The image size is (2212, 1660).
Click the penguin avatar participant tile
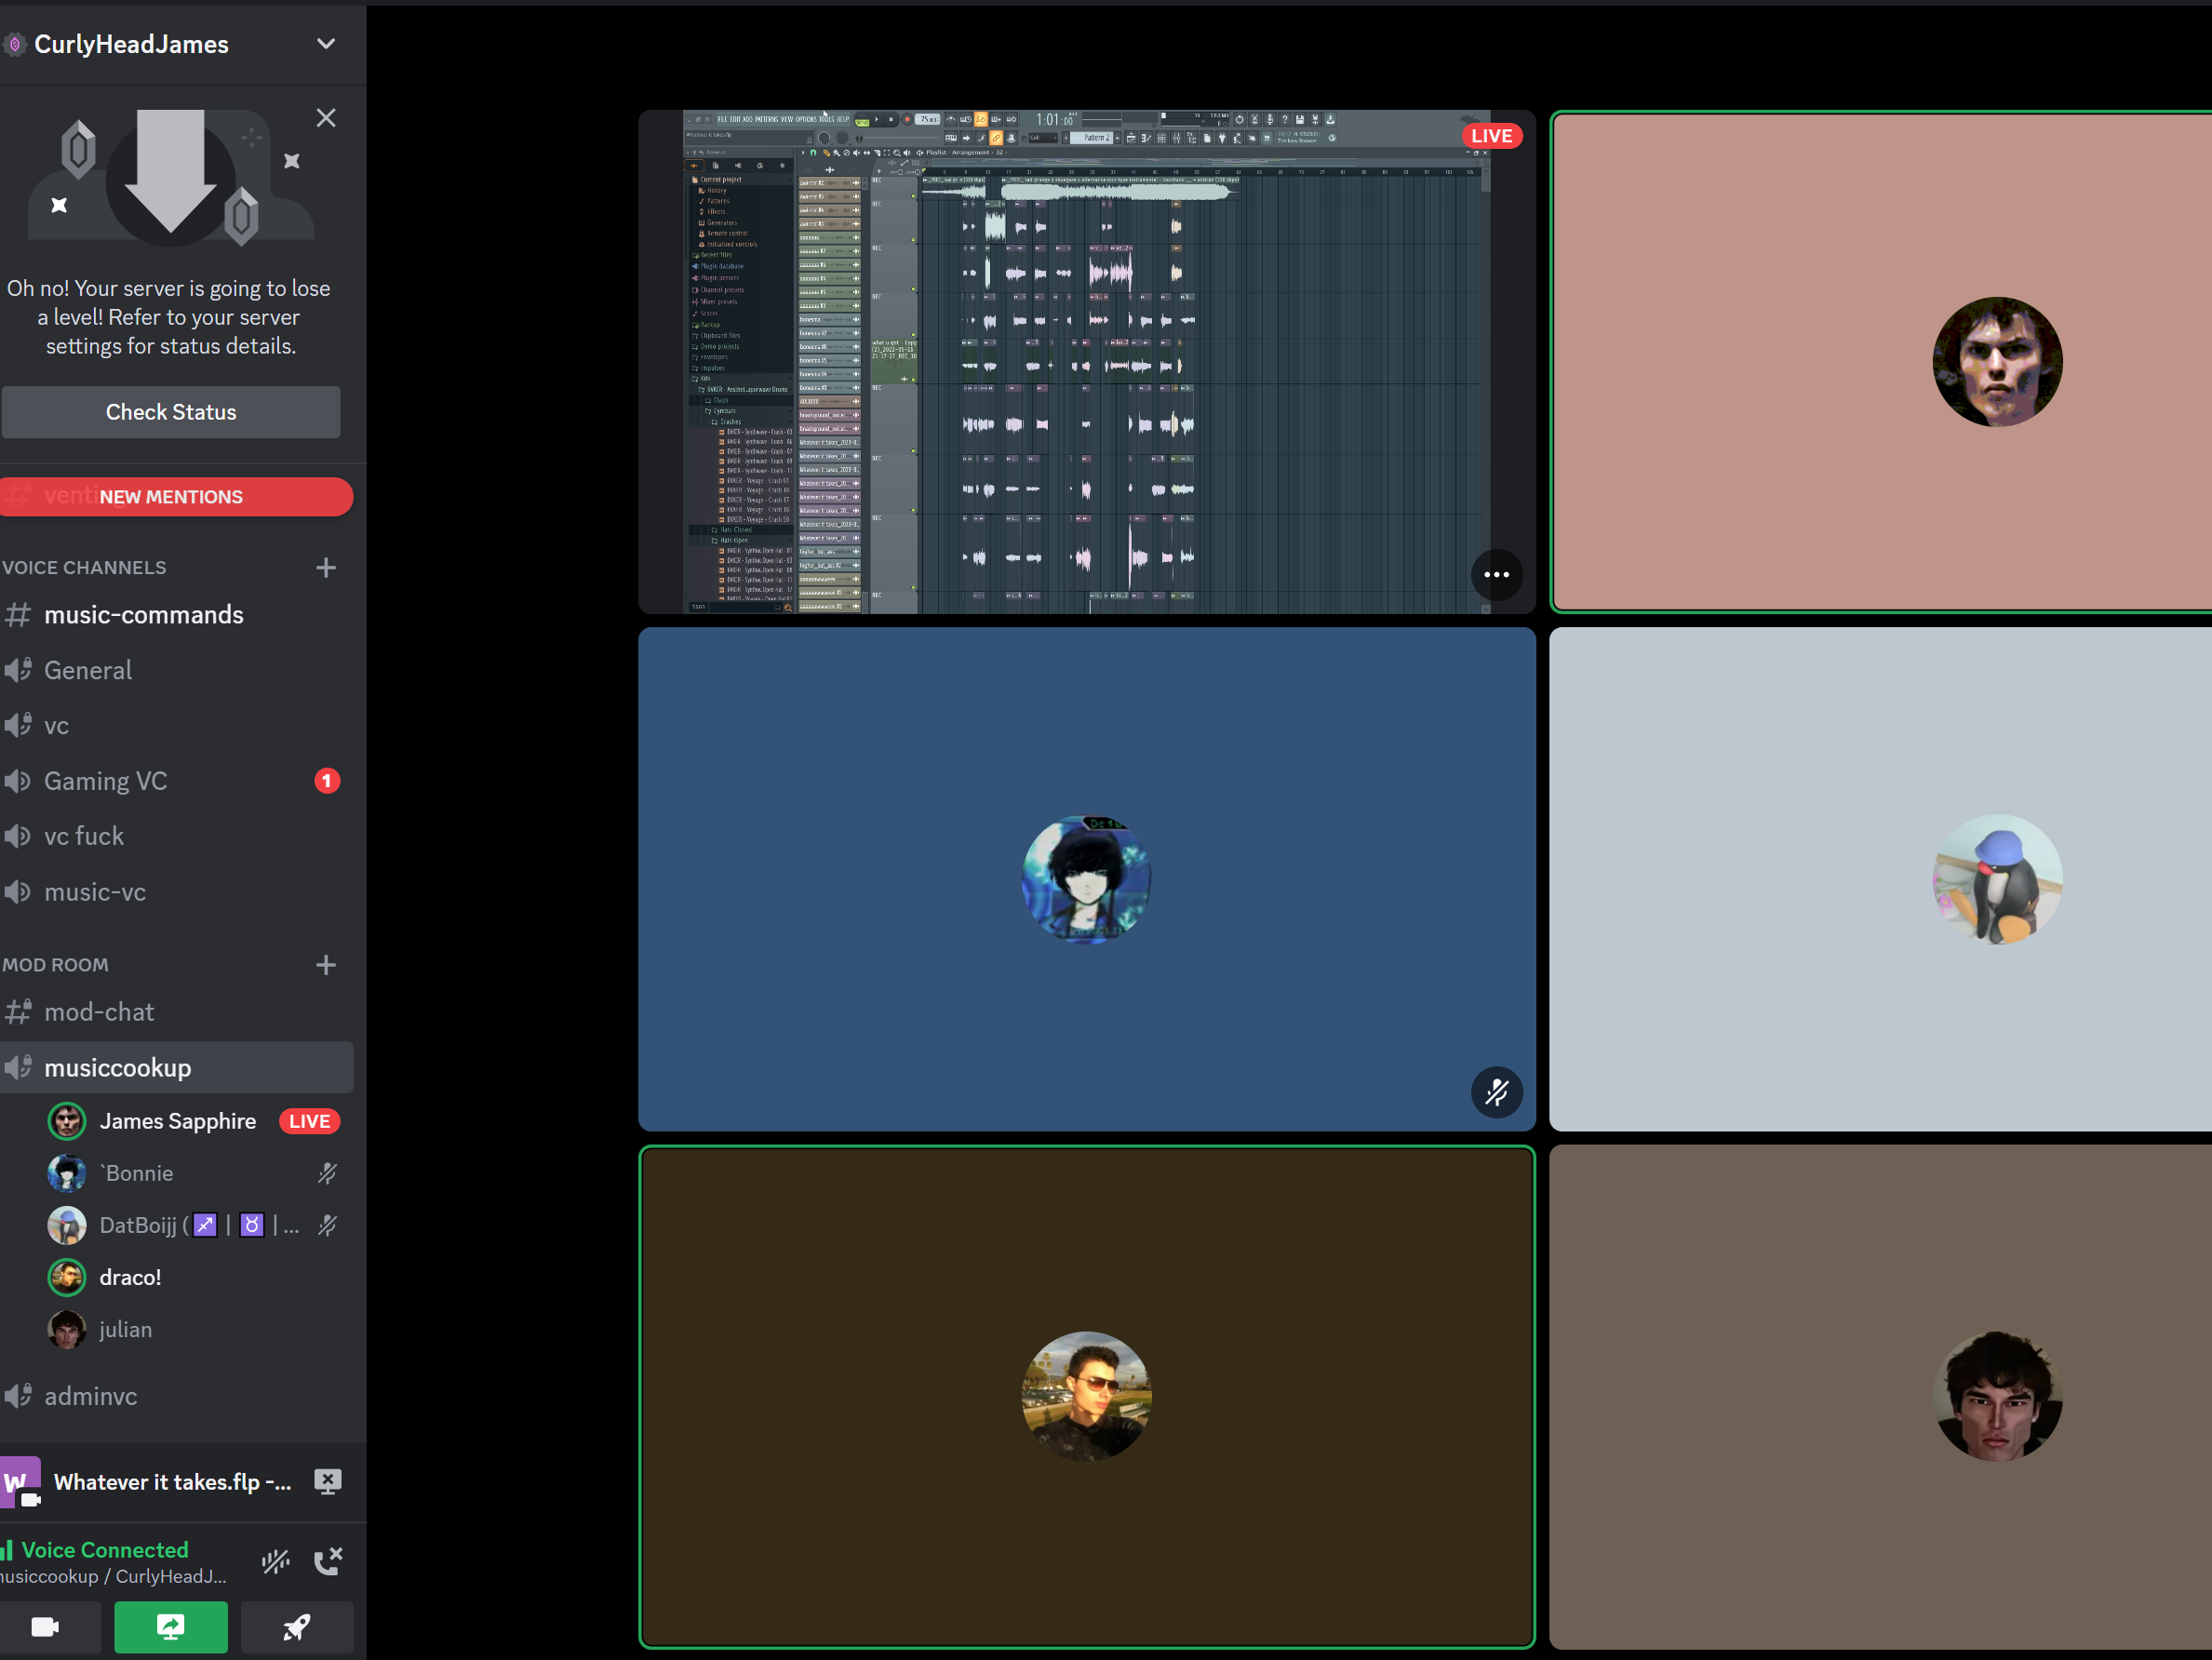pos(1880,879)
